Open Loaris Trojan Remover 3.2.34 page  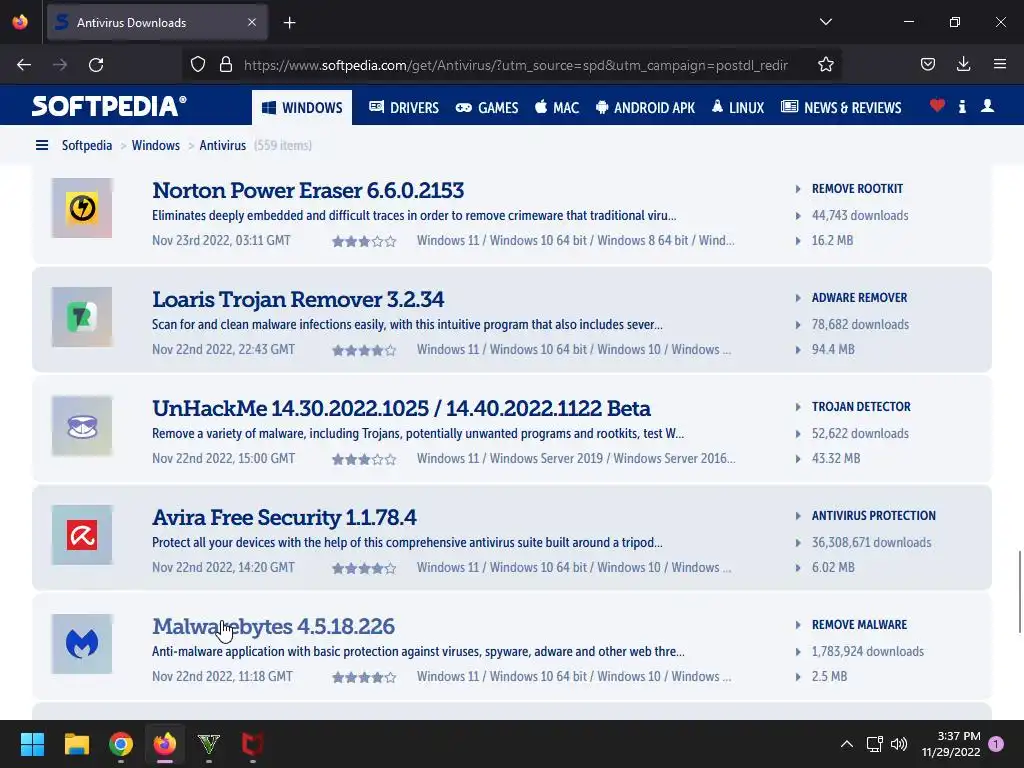pyautogui.click(x=298, y=299)
